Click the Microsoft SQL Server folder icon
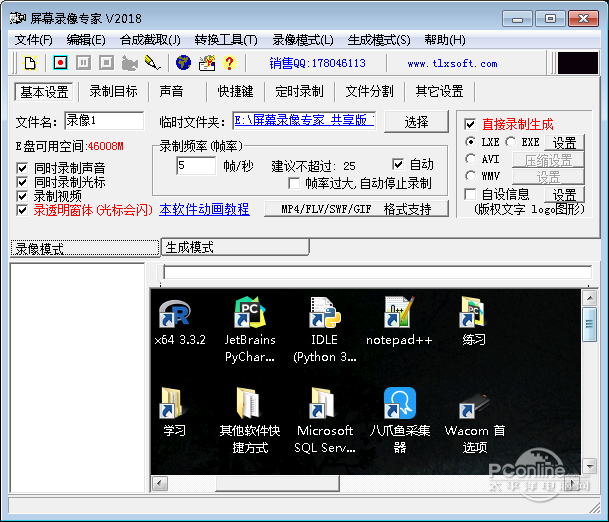Image resolution: width=609 pixels, height=522 pixels. pos(324,403)
